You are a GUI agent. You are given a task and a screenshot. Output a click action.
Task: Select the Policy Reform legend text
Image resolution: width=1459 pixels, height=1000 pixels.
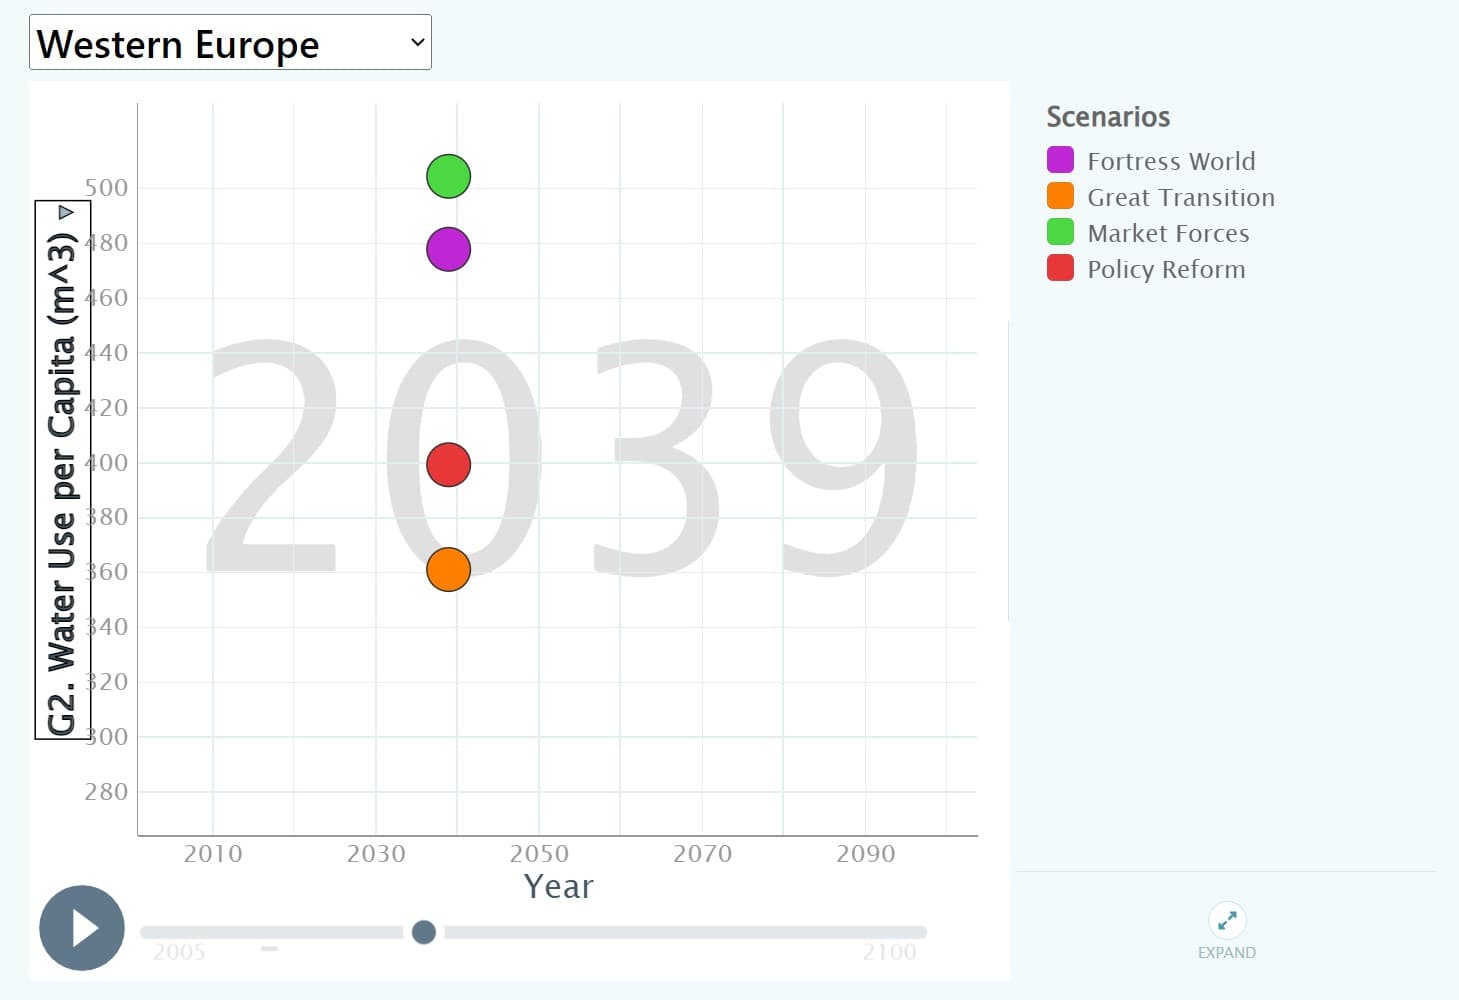coord(1166,269)
